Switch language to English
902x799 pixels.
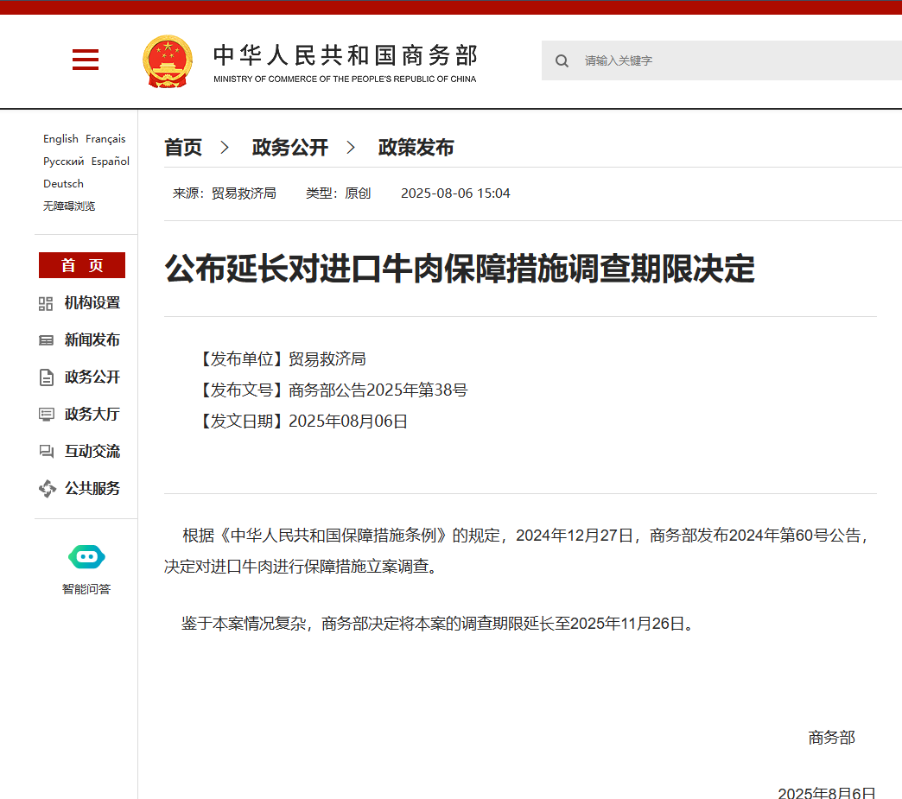[60, 139]
